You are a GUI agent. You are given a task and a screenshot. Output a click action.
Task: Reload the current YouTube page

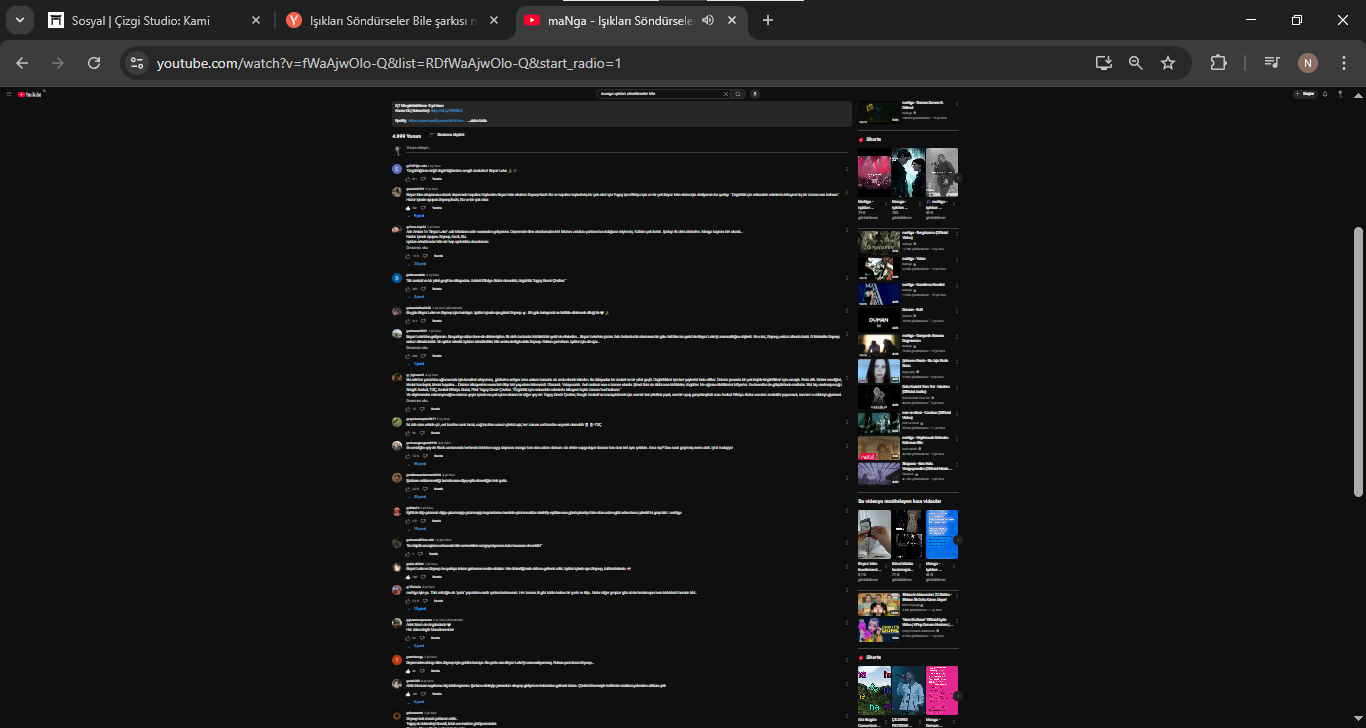tap(94, 63)
